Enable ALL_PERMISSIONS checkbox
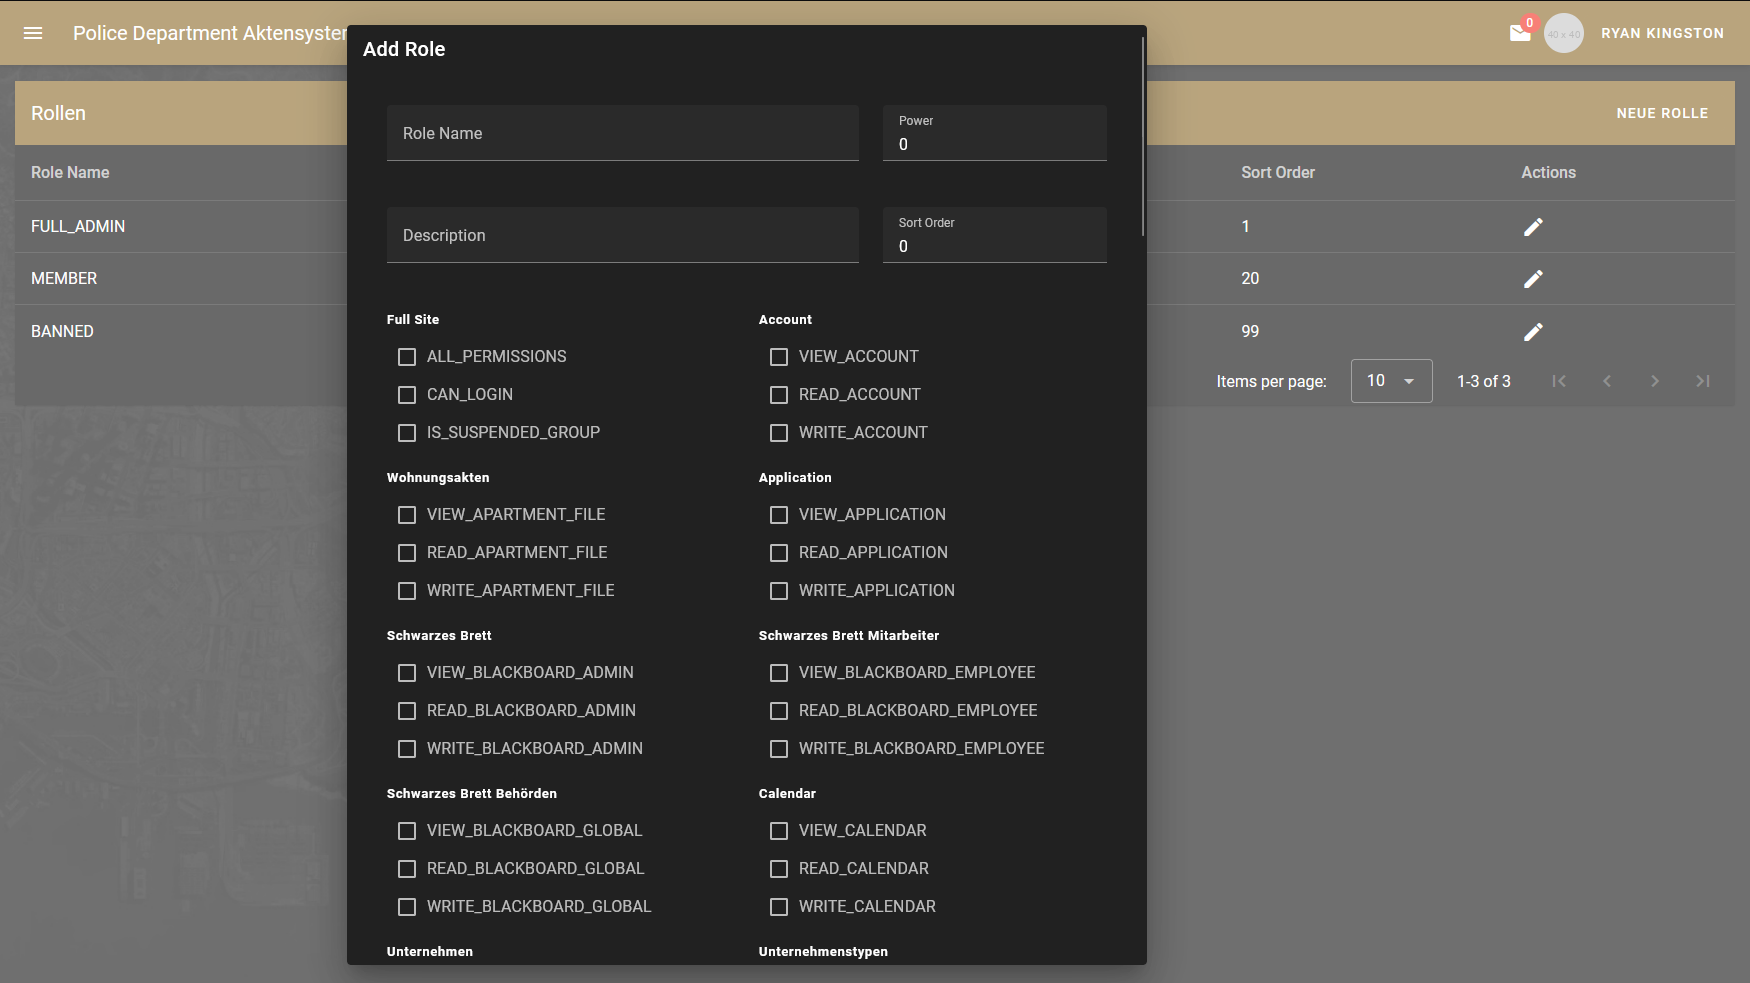 click(407, 357)
